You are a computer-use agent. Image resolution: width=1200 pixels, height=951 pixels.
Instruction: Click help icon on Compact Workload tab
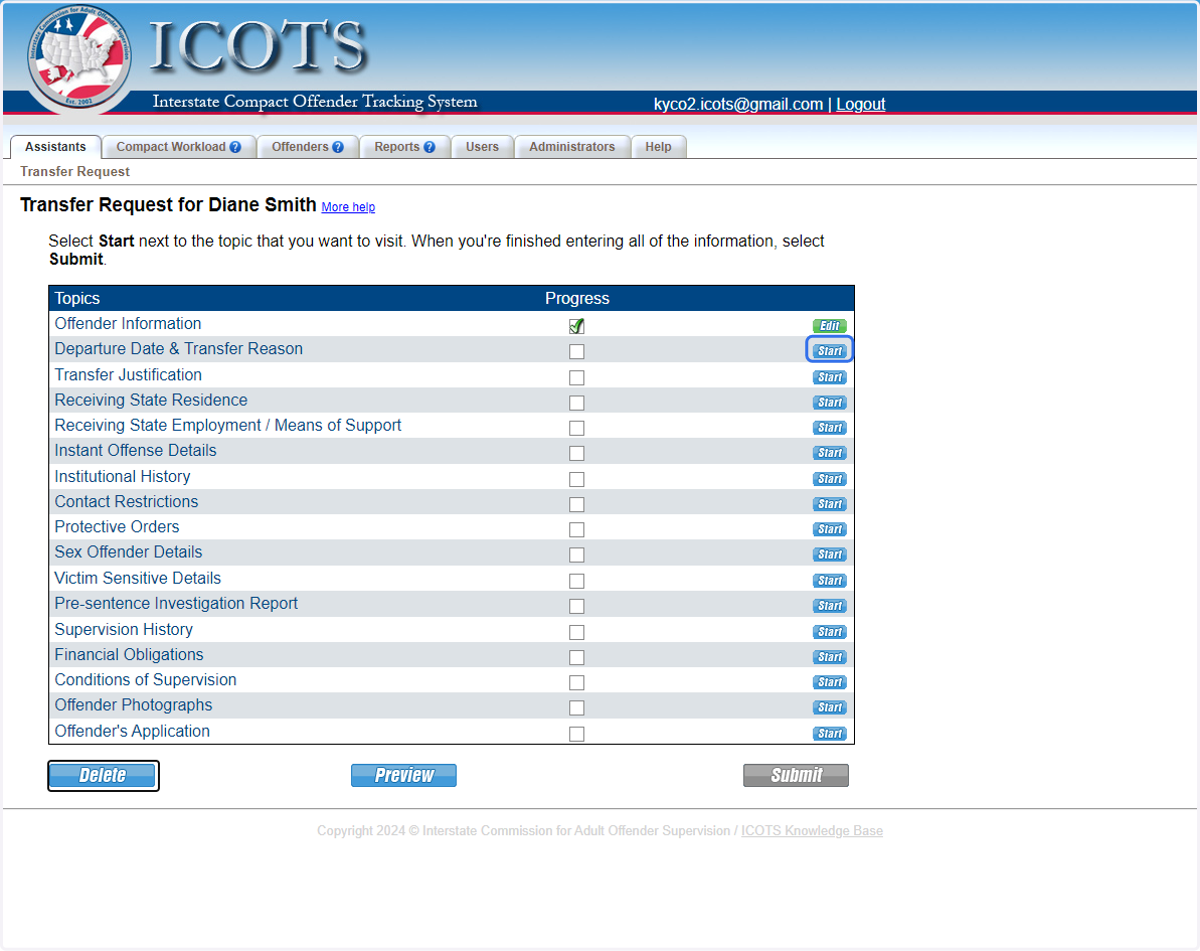click(236, 147)
